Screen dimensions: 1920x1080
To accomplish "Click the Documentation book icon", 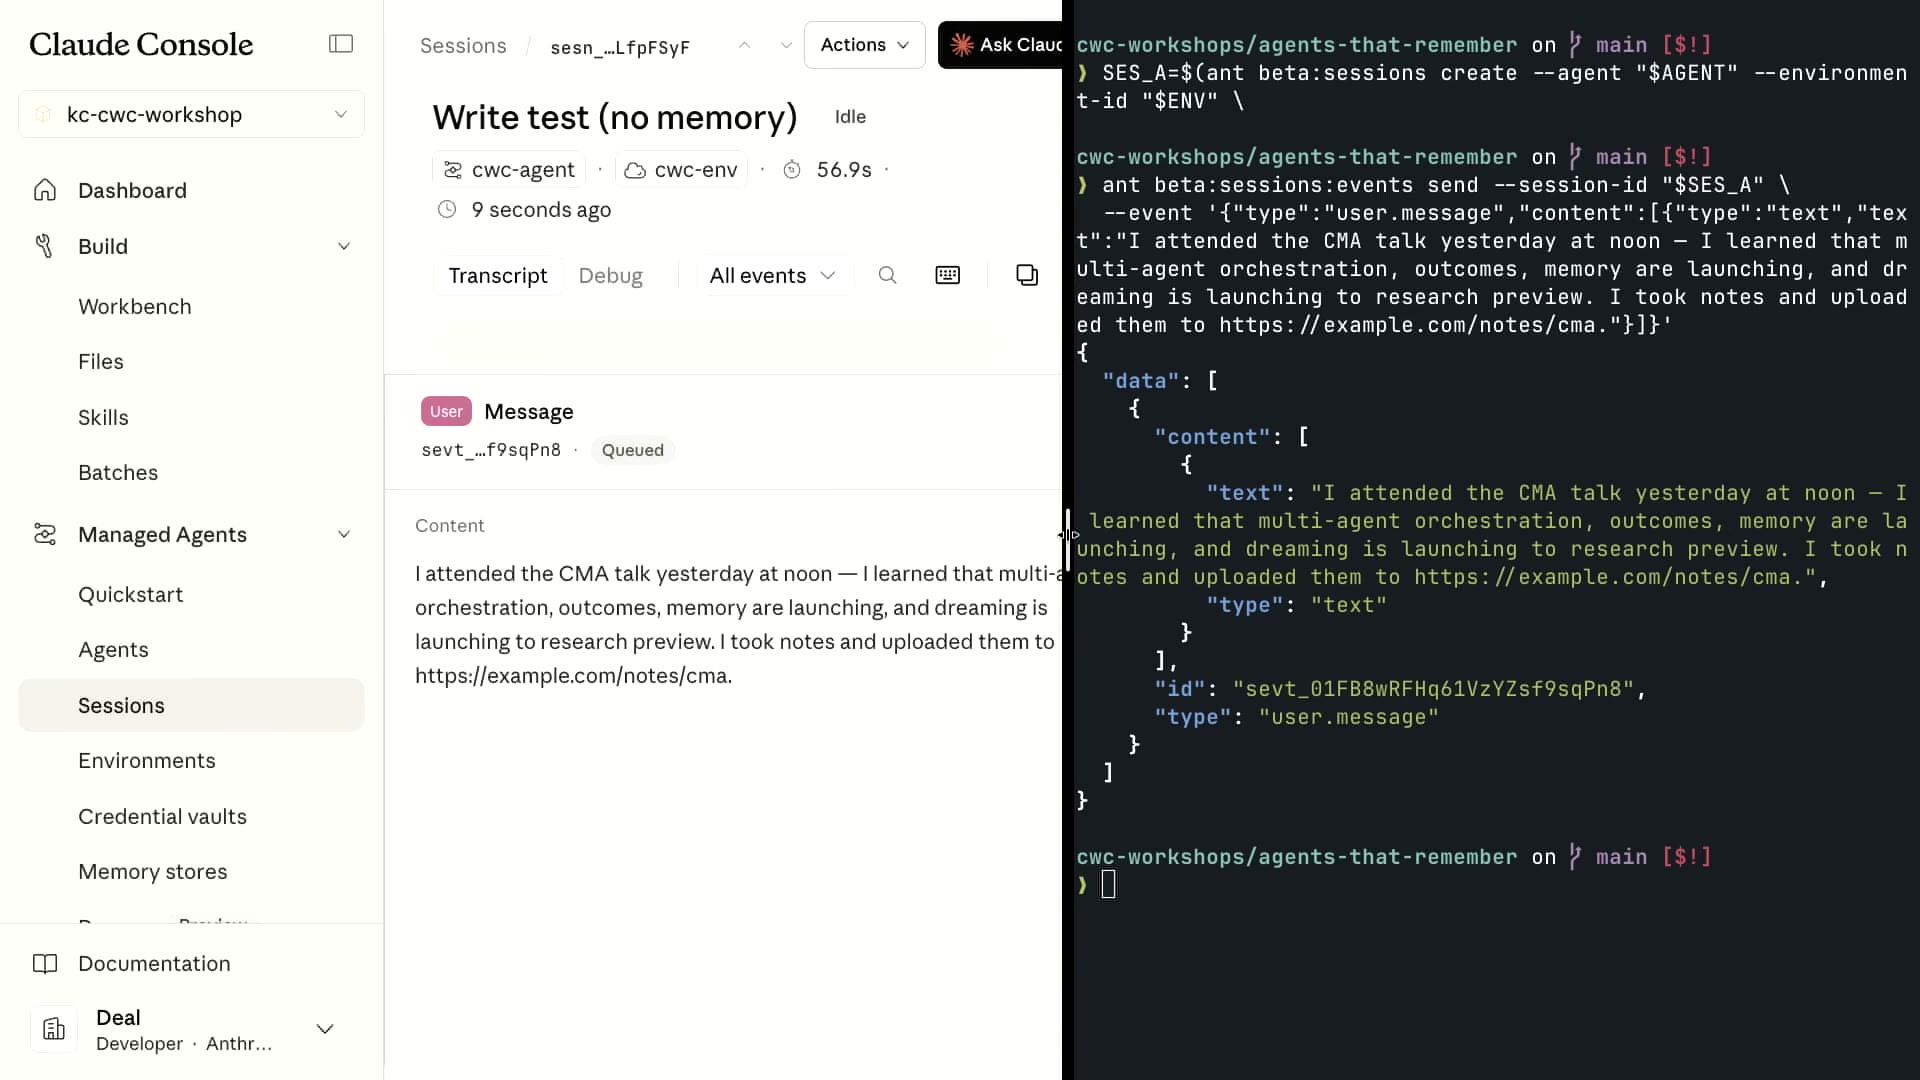I will (x=45, y=963).
